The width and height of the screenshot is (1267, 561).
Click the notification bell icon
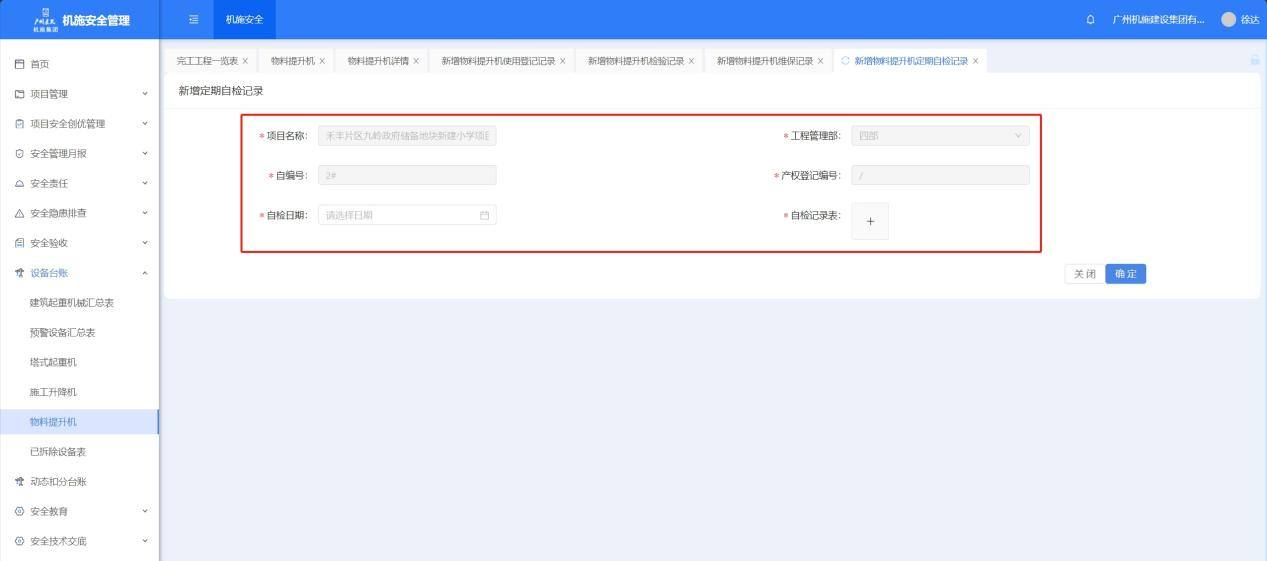pyautogui.click(x=1090, y=20)
